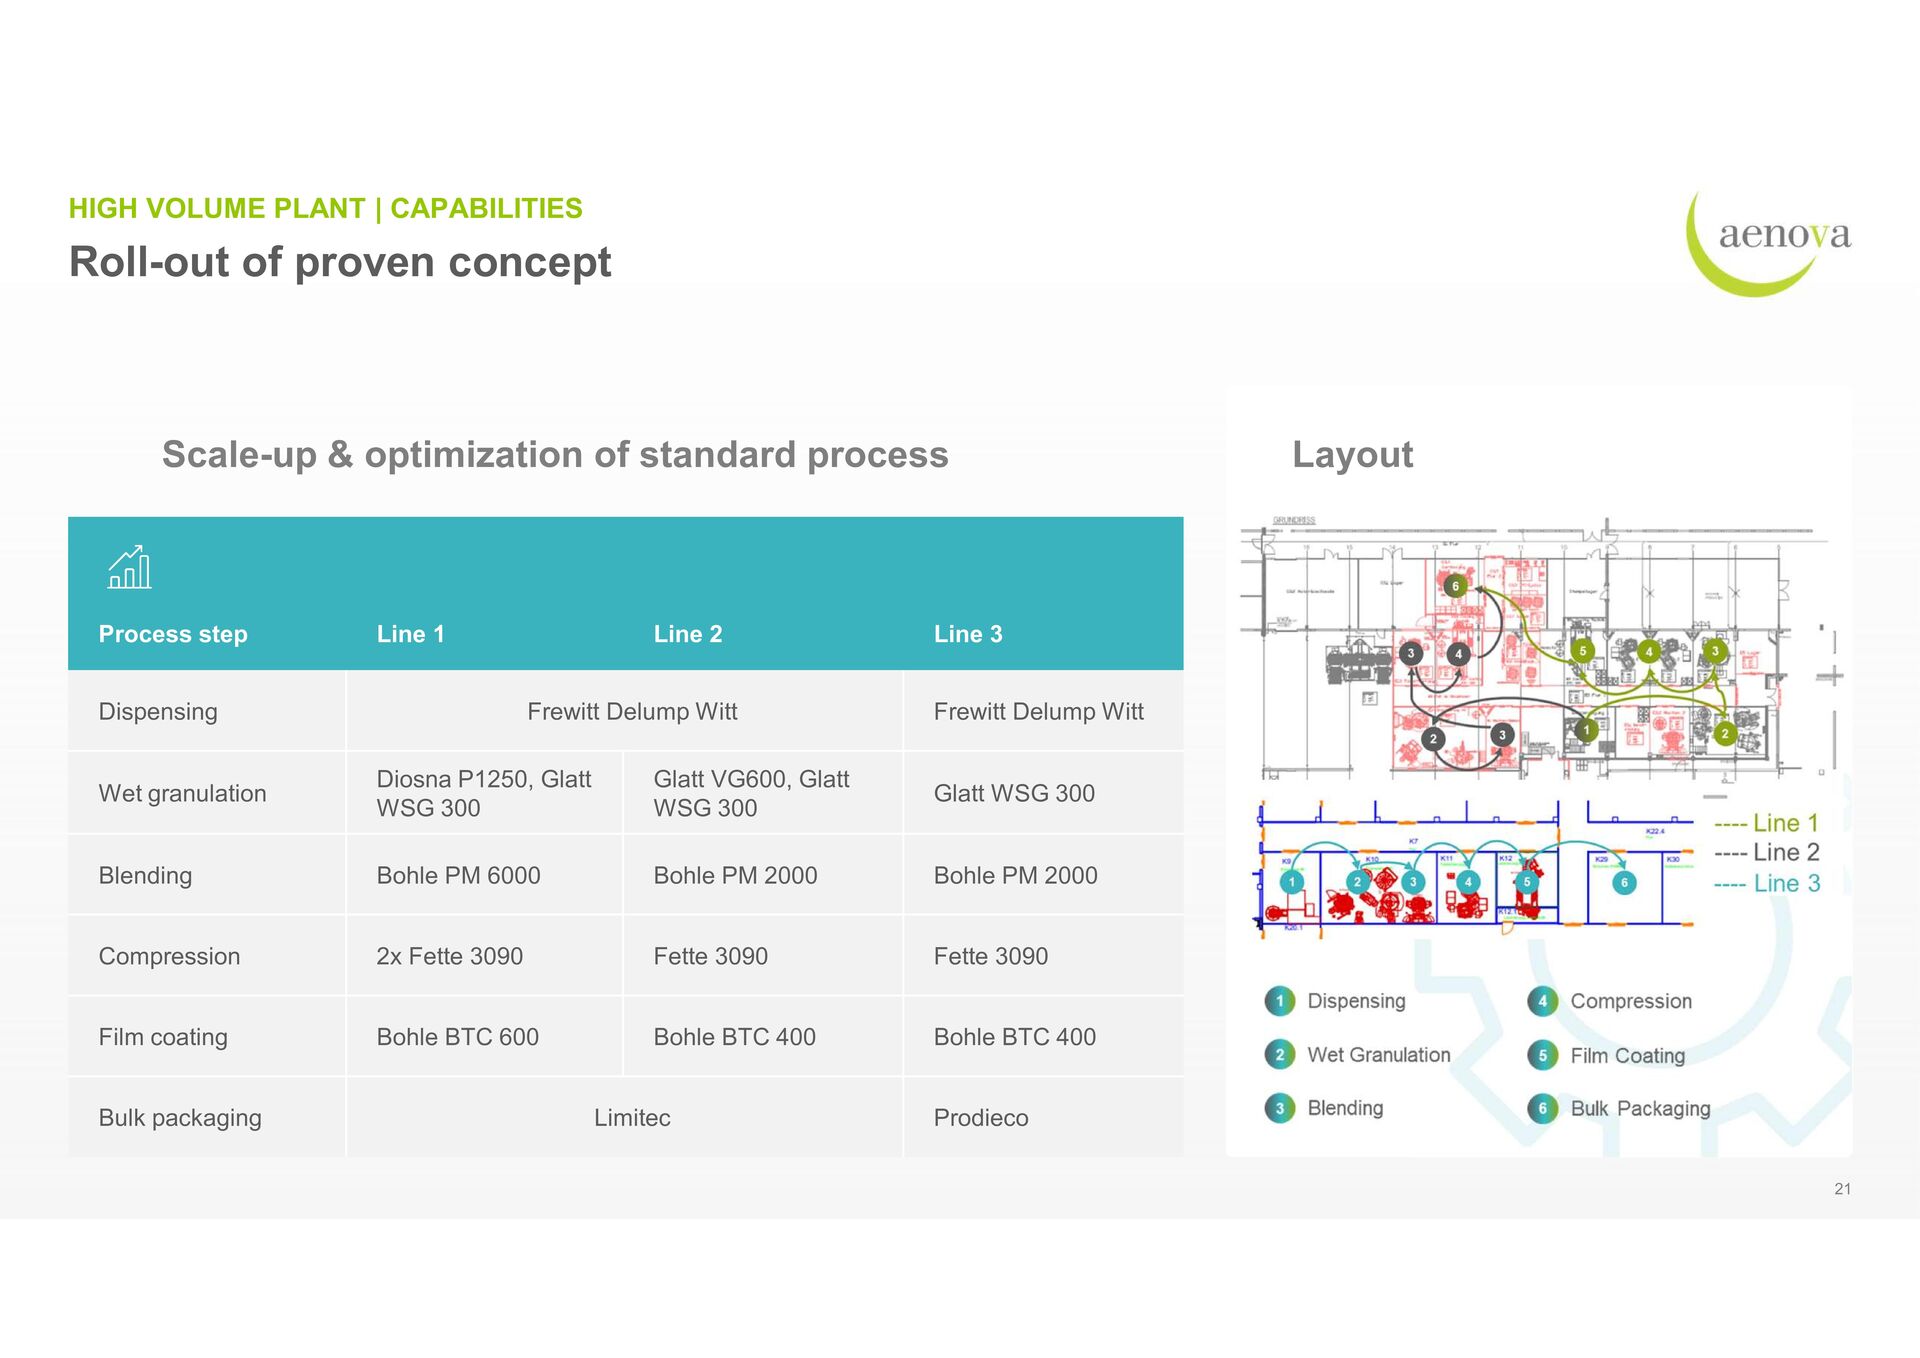Click the aenova logo
The image size is (1920, 1358).
[1768, 243]
